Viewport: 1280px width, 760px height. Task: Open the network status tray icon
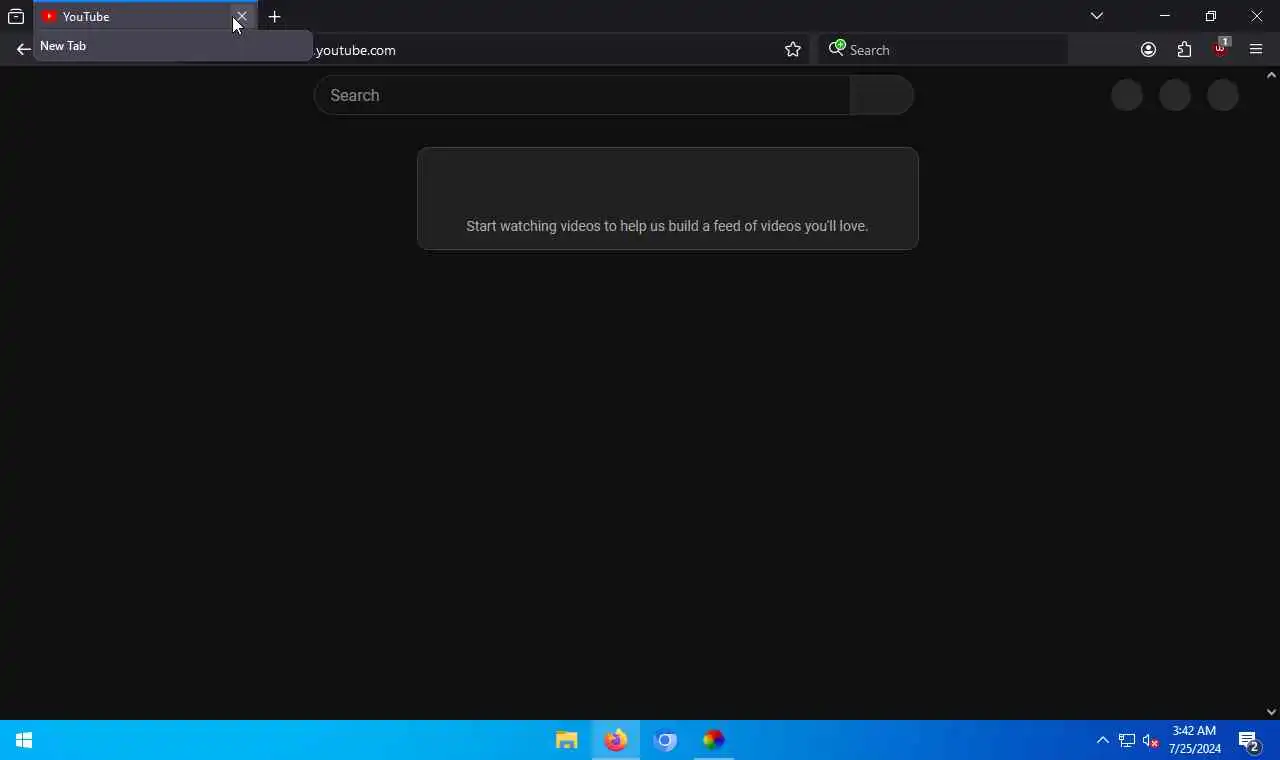1127,740
